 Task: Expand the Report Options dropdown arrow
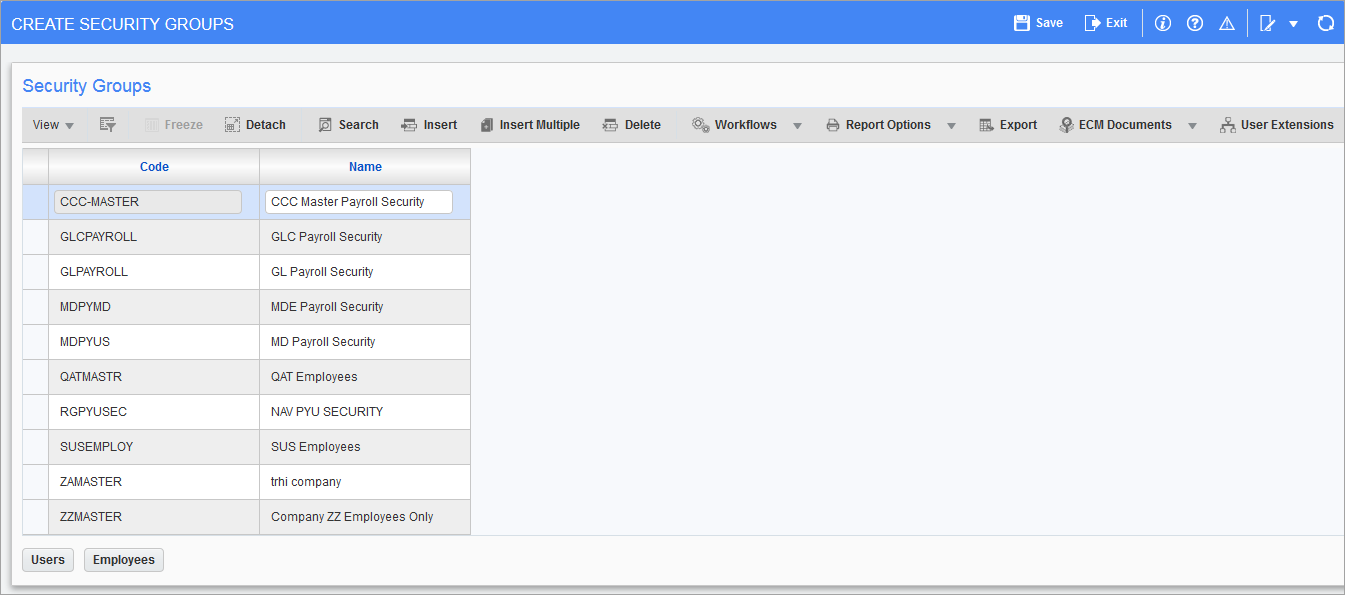951,126
